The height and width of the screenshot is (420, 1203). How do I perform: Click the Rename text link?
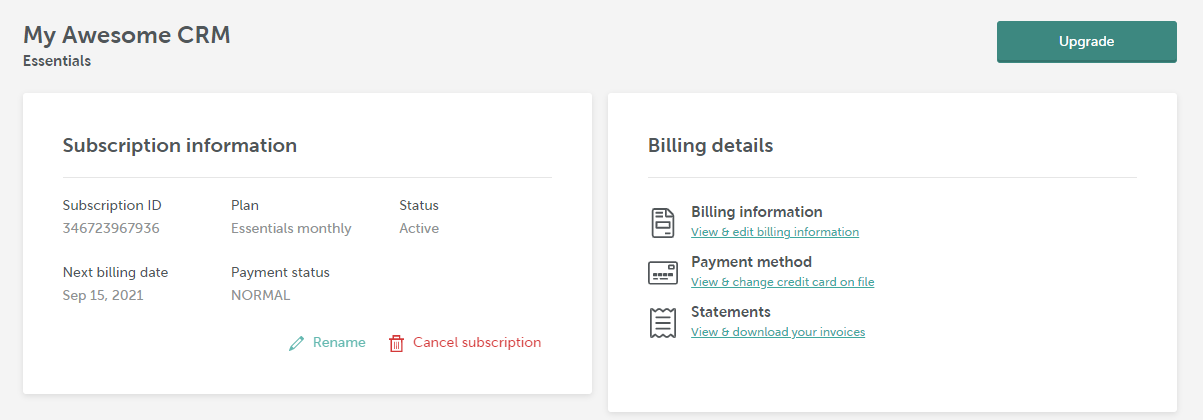pos(339,342)
